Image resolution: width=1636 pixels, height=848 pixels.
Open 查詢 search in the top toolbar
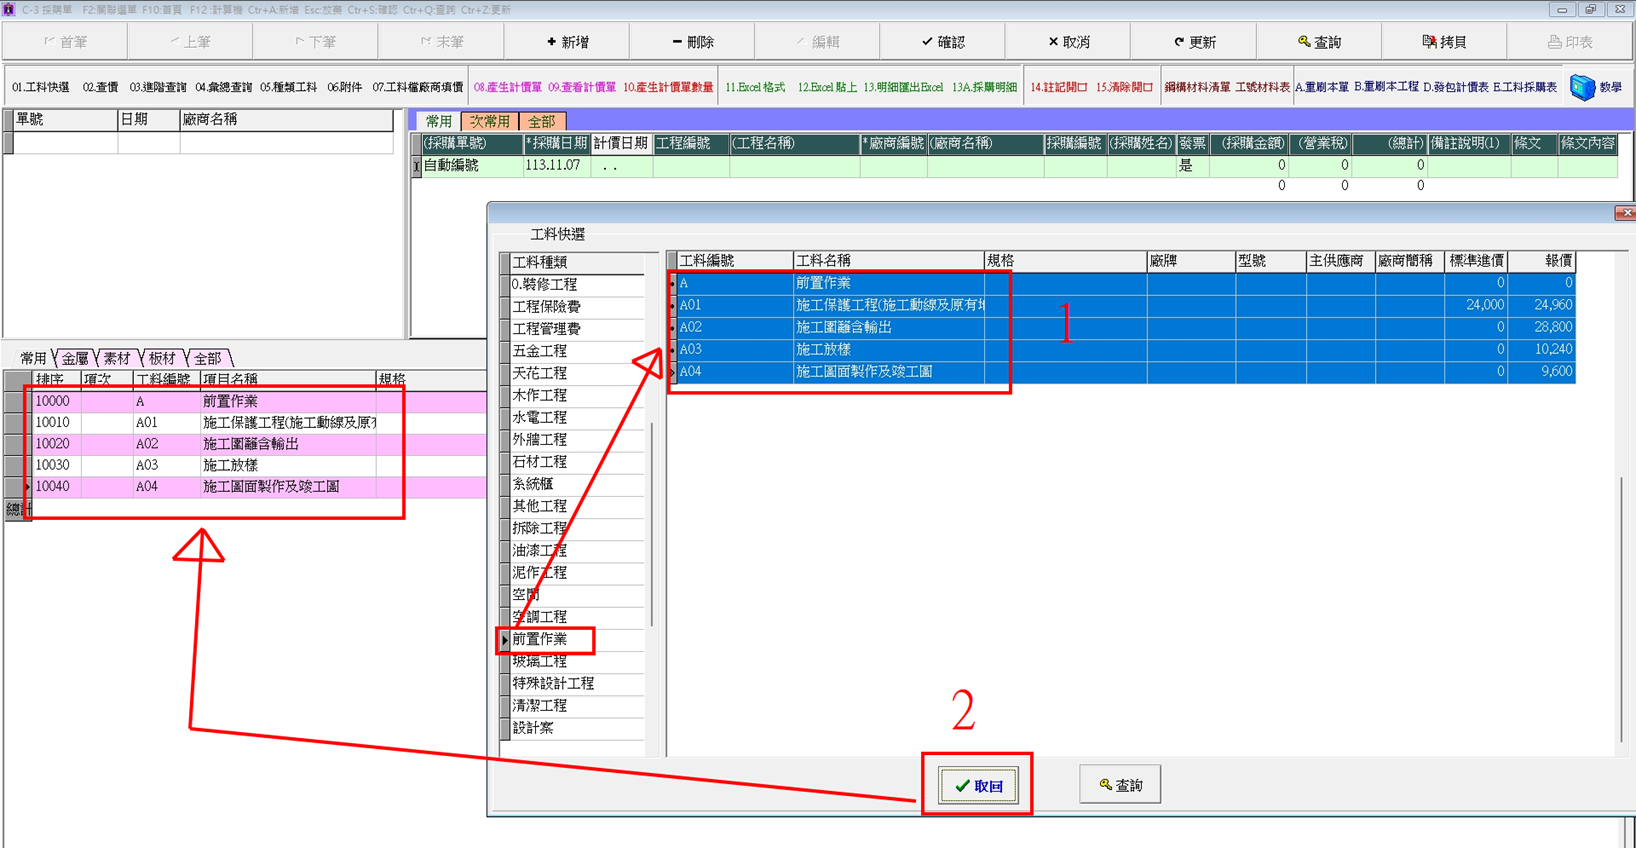[x=1319, y=42]
